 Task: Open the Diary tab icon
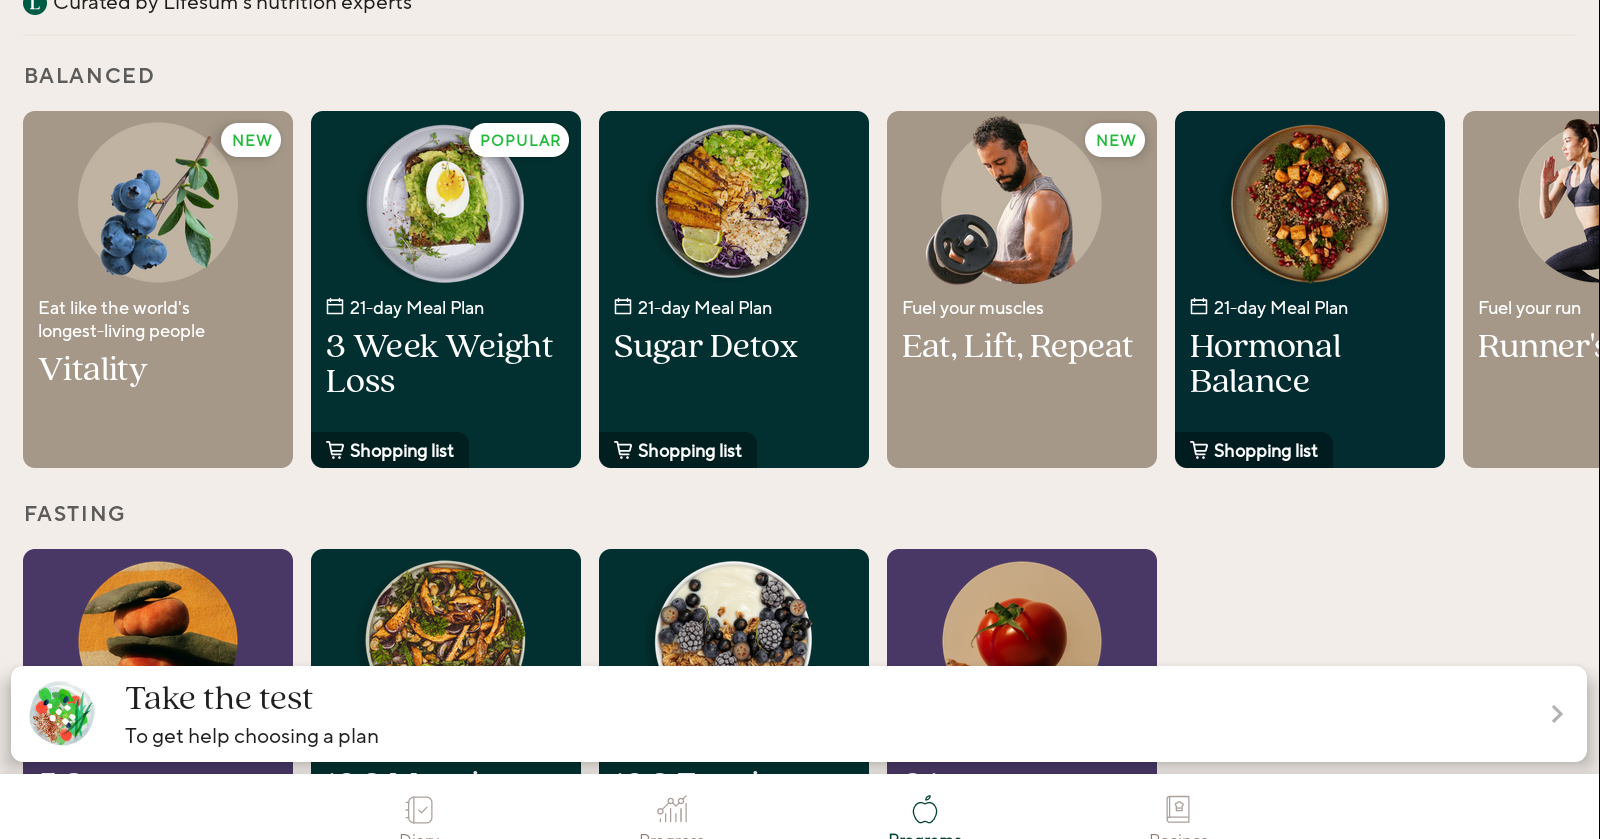click(419, 810)
